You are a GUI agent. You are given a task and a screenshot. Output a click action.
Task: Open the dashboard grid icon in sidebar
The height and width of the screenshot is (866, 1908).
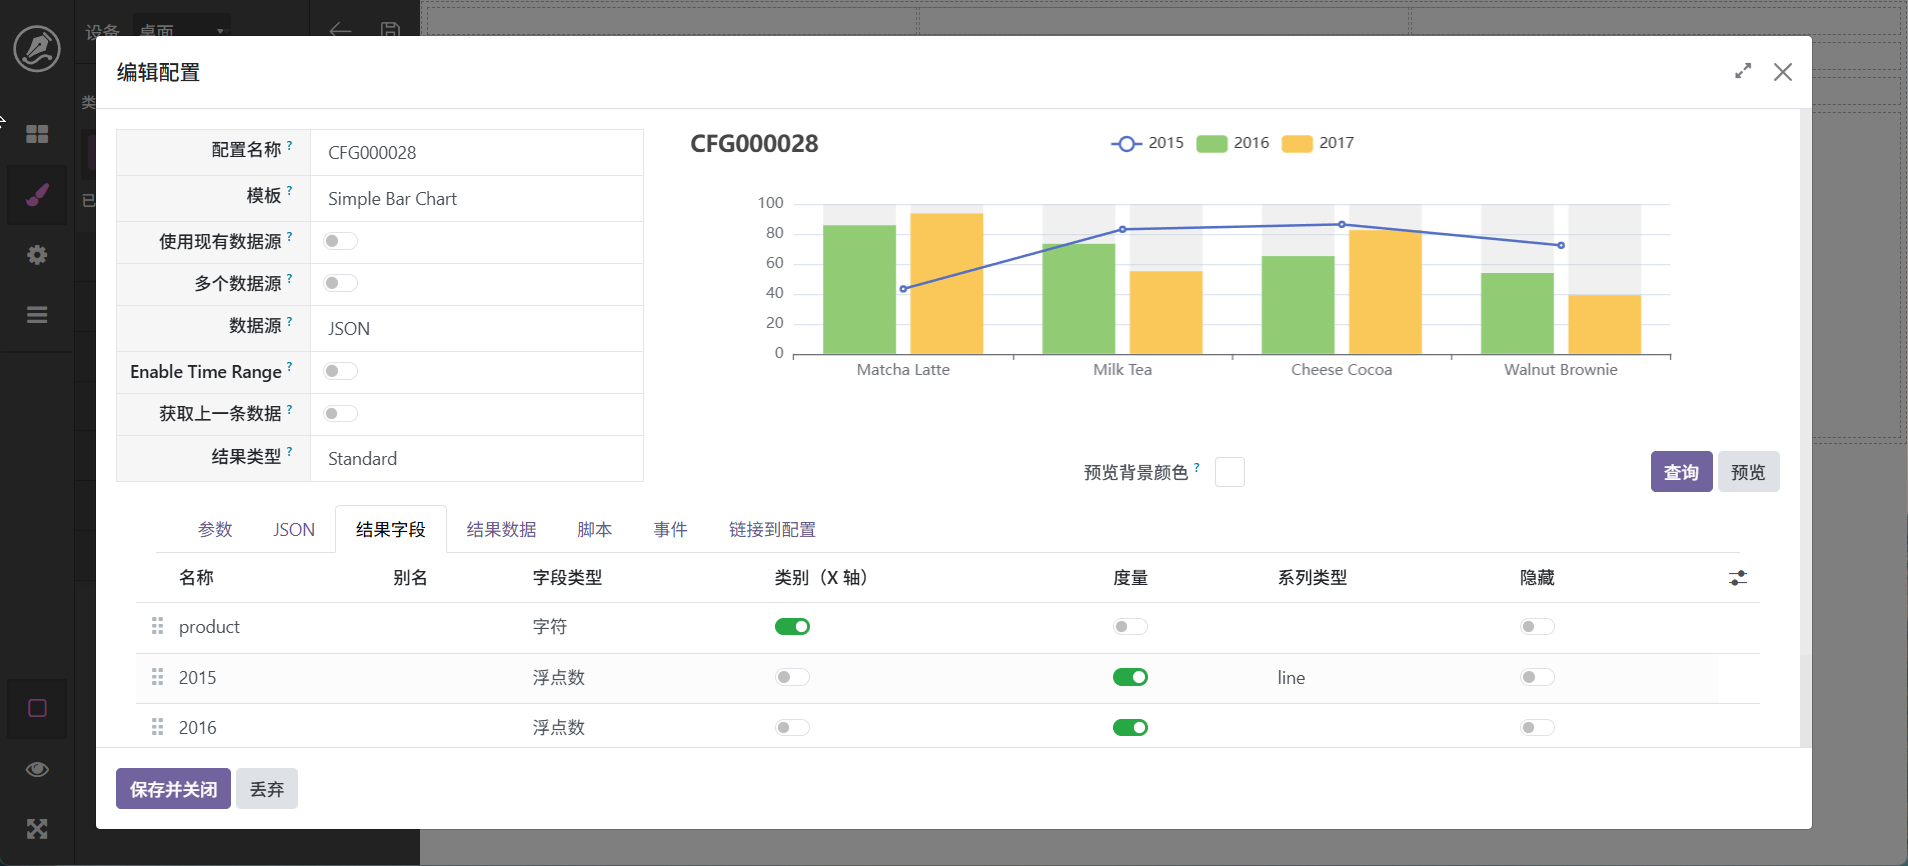coord(37,134)
